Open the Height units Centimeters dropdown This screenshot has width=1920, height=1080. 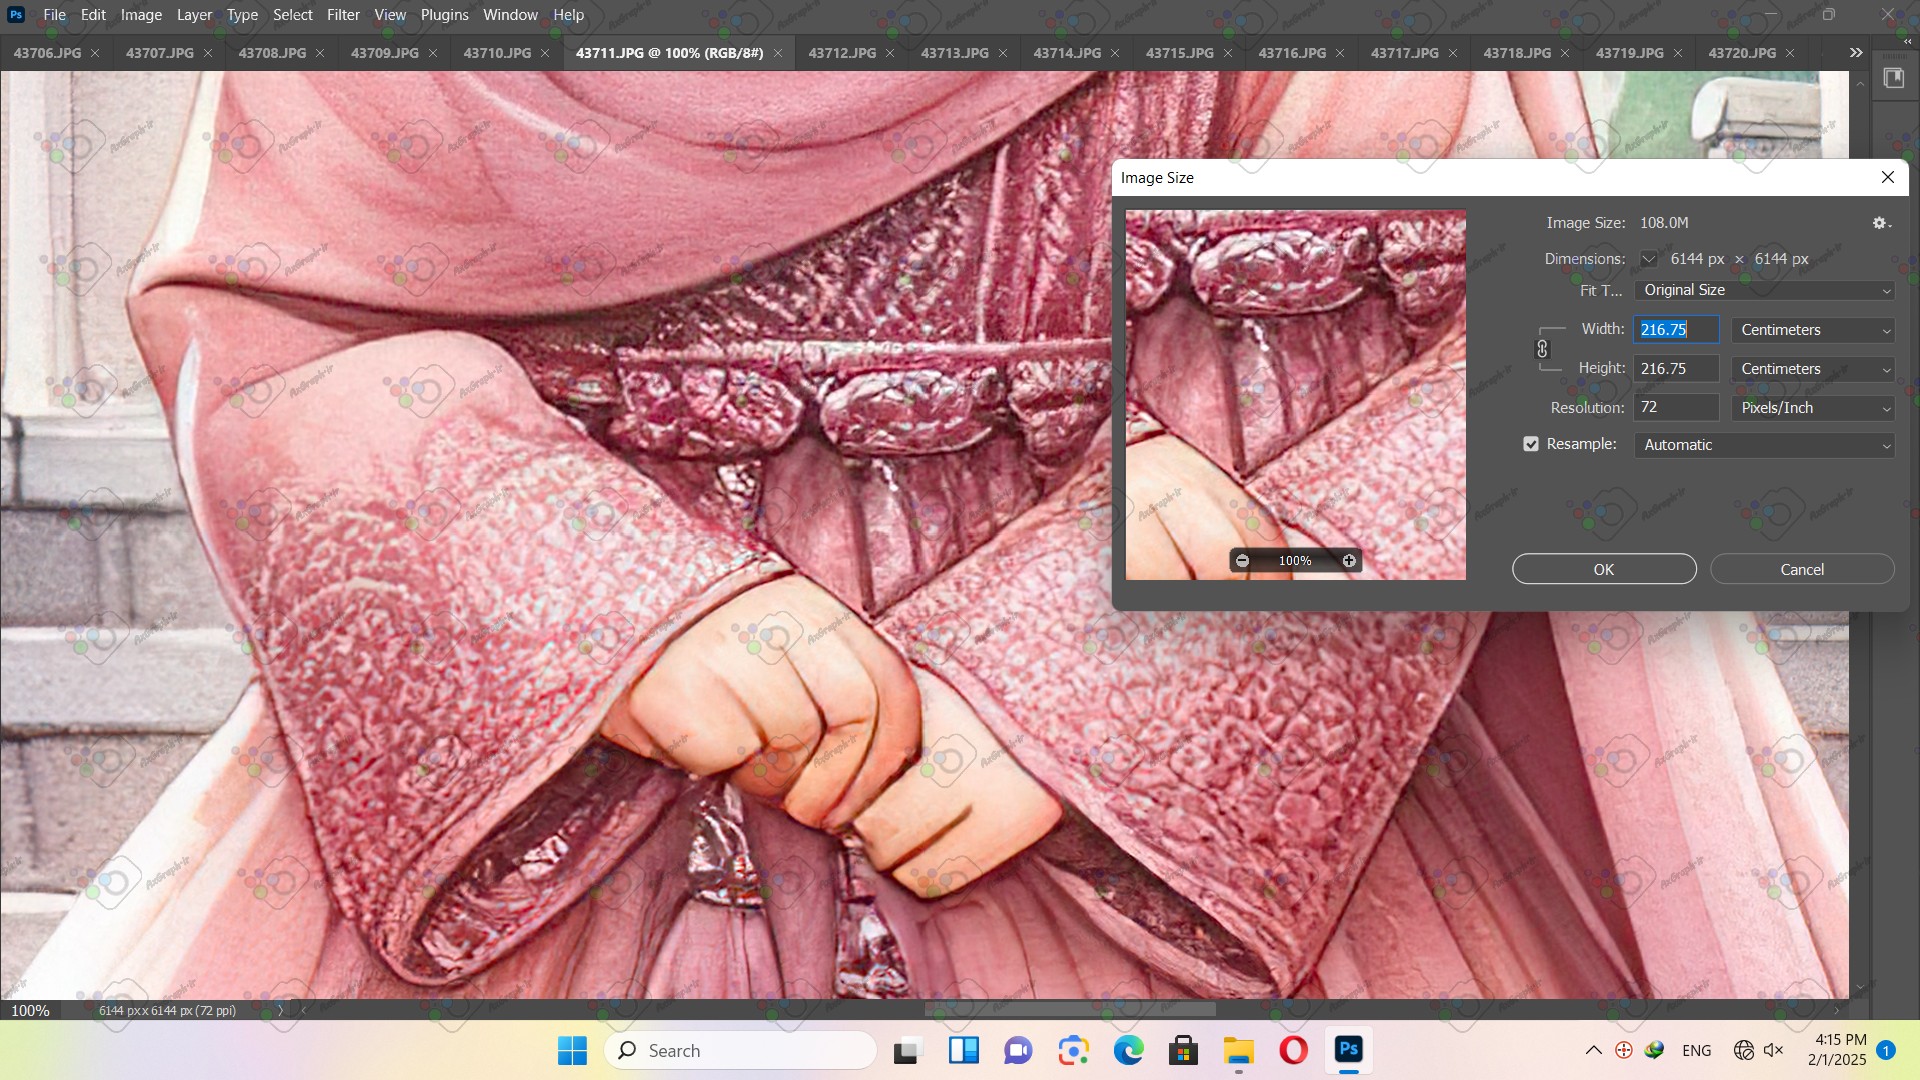pos(1814,369)
